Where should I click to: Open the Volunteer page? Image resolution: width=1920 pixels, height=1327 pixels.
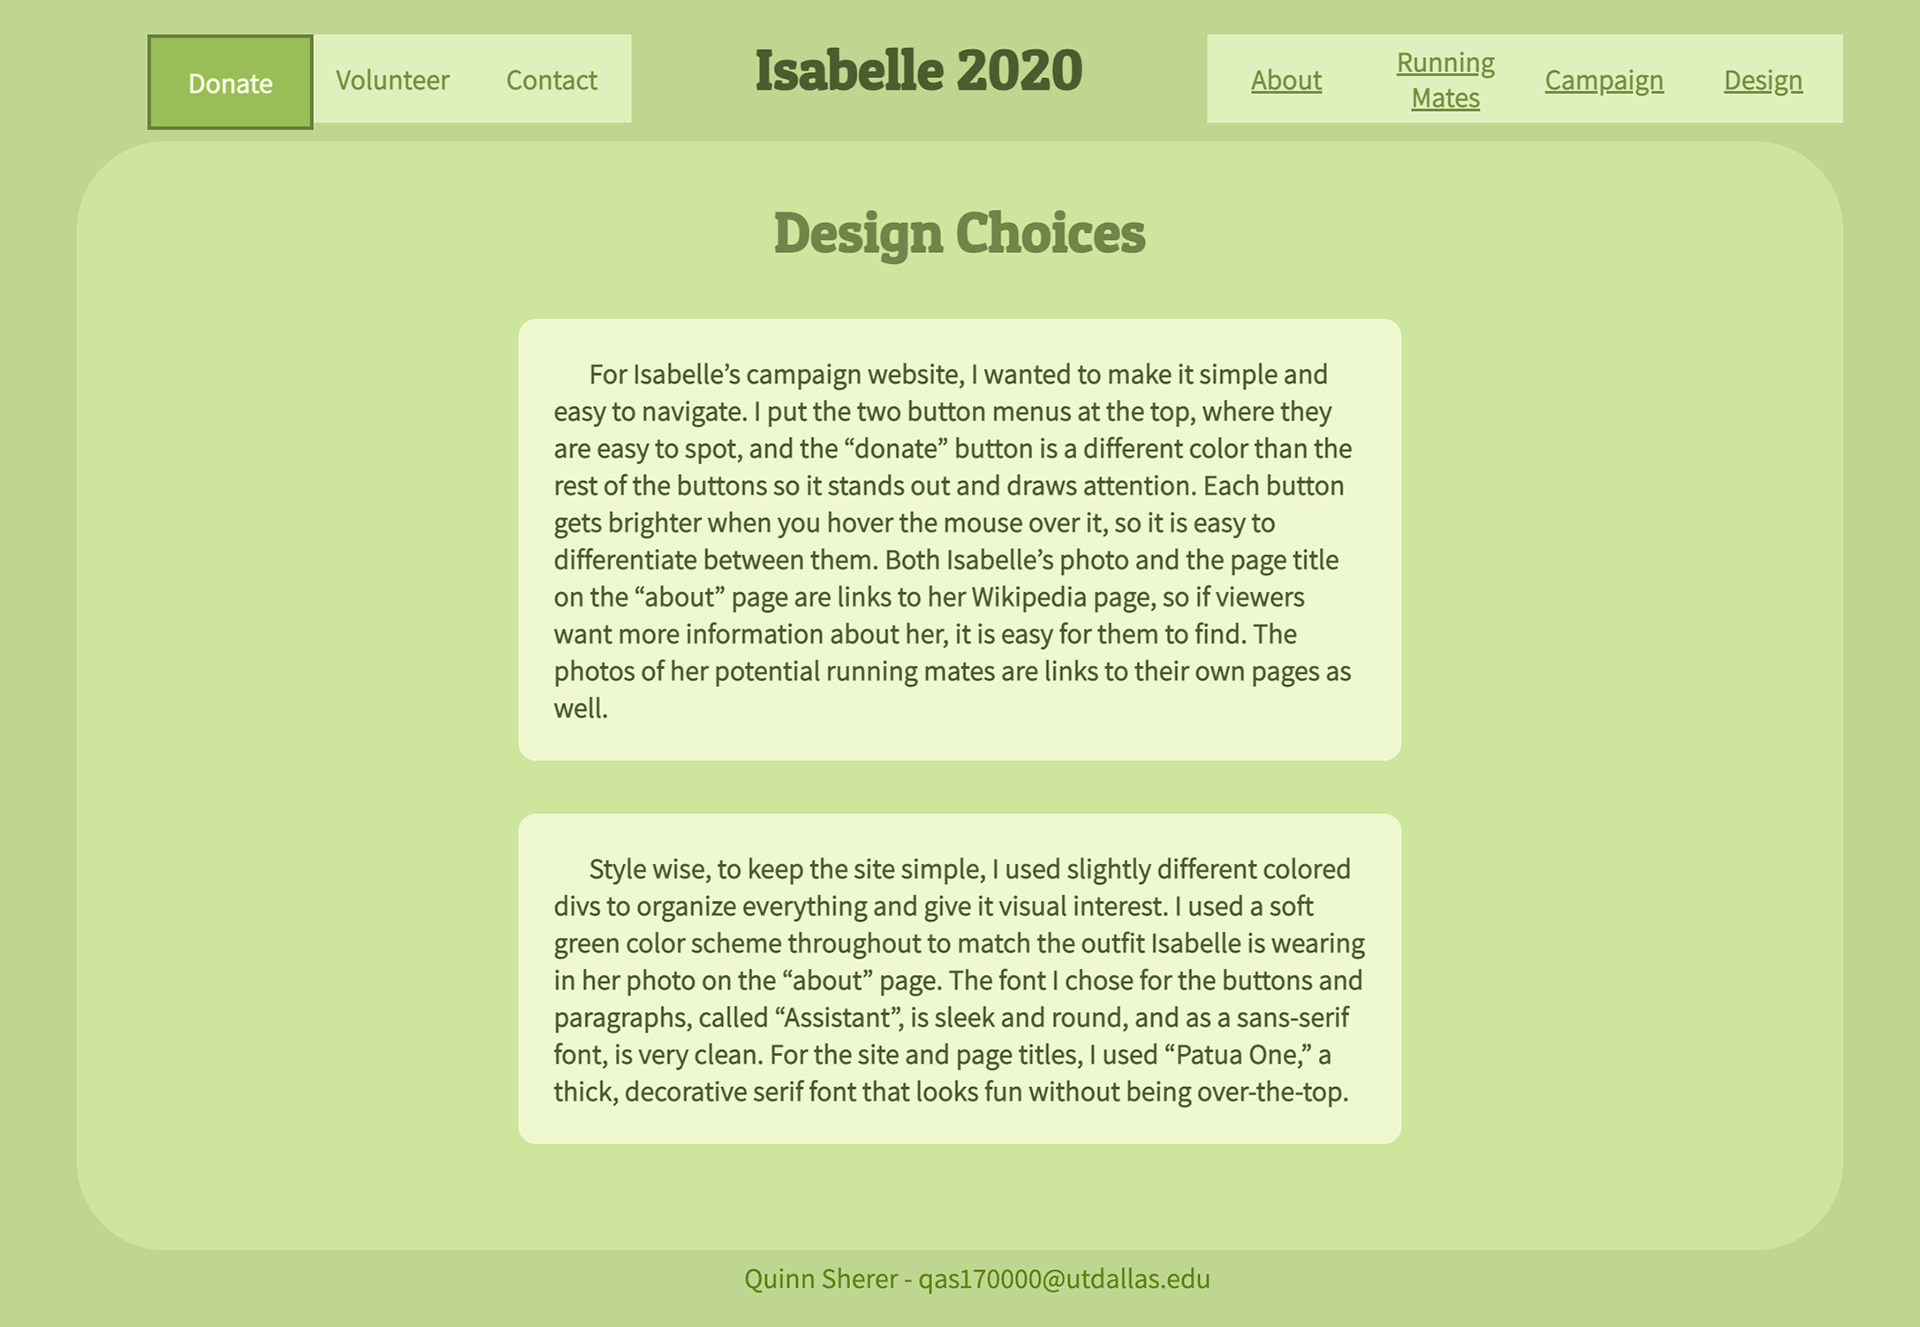coord(392,79)
